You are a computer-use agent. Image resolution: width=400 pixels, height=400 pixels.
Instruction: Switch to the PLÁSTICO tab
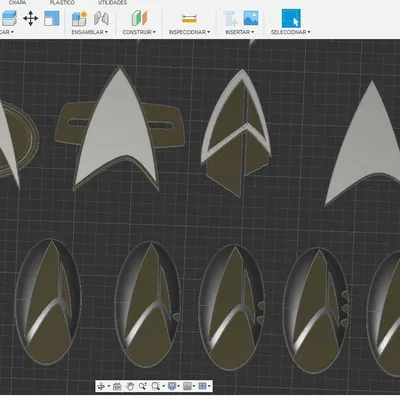pyautogui.click(x=62, y=3)
